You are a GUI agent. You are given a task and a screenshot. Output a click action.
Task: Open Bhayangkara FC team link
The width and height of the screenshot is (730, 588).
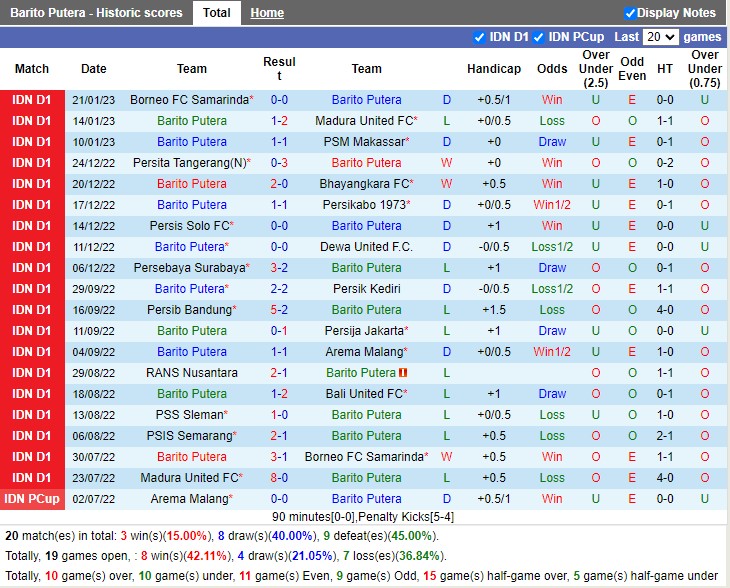point(364,184)
